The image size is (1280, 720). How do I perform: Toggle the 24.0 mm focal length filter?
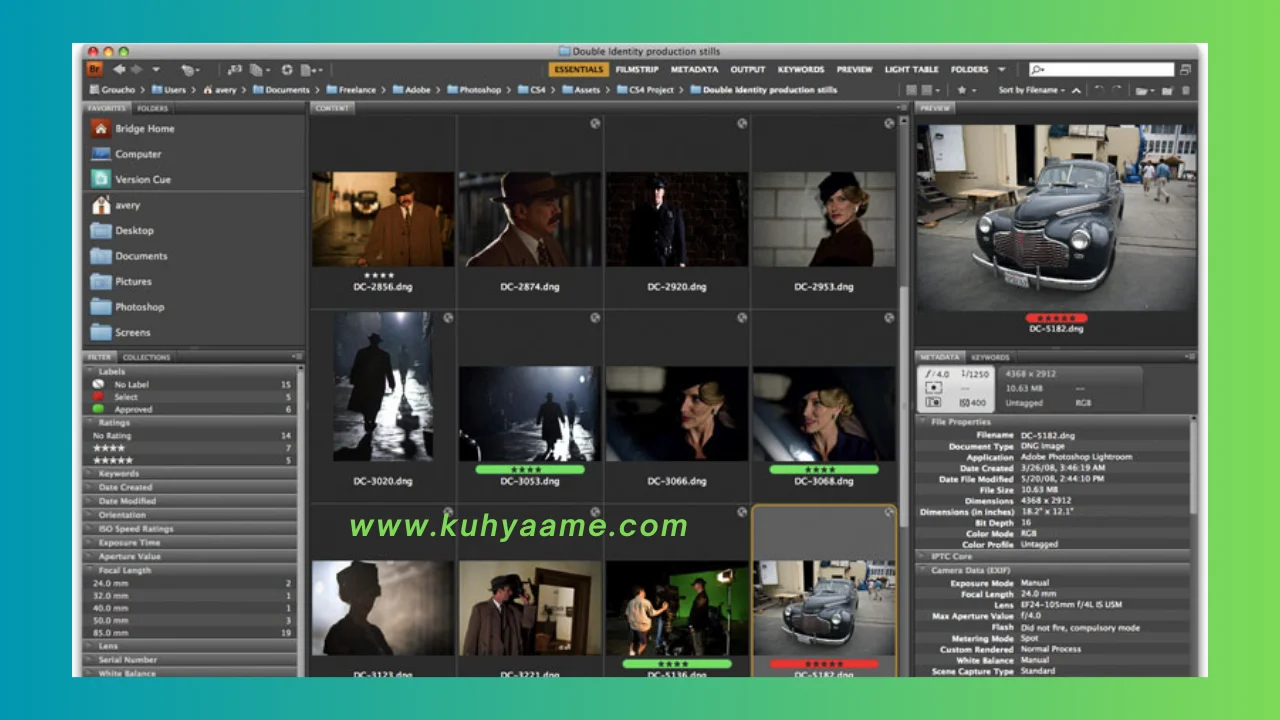pos(191,583)
